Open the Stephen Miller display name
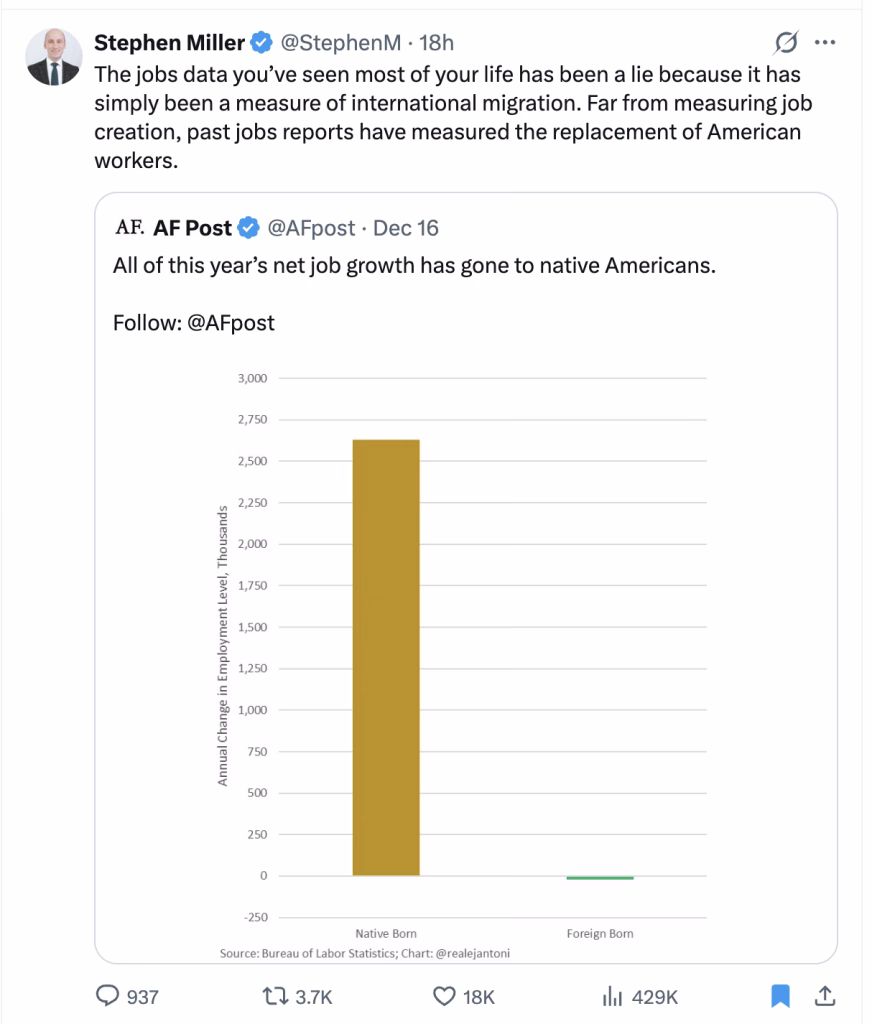This screenshot has width=872, height=1024. point(169,43)
